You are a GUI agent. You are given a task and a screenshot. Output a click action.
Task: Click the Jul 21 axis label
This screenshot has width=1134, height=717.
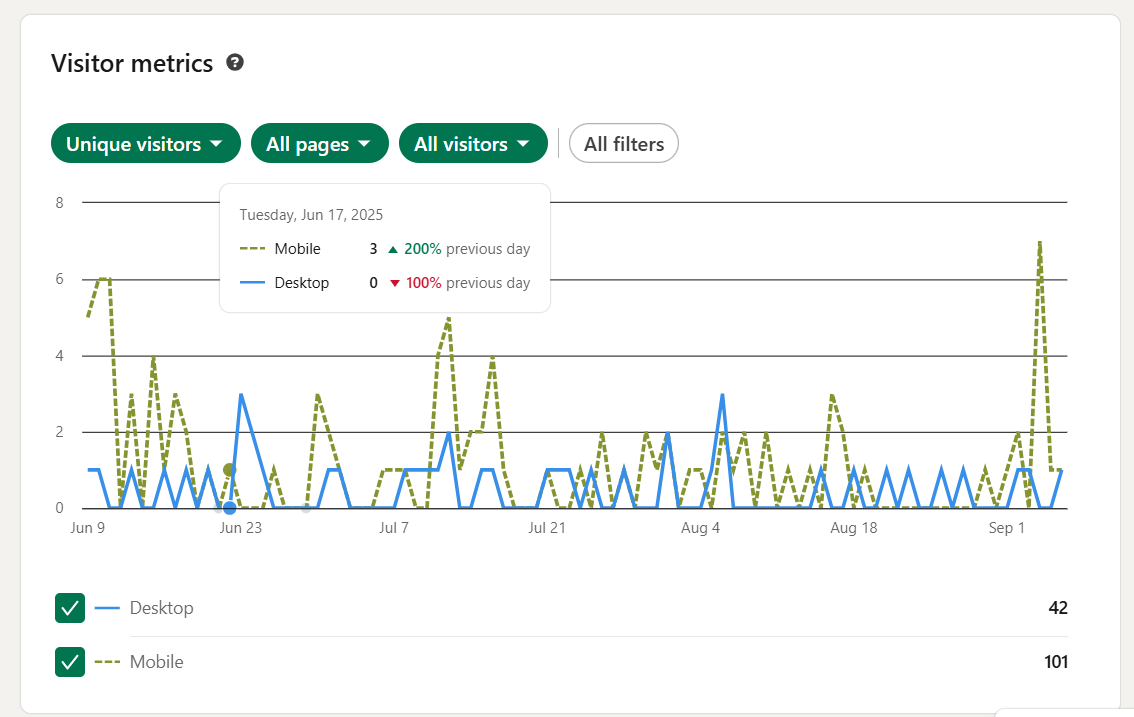pos(547,527)
